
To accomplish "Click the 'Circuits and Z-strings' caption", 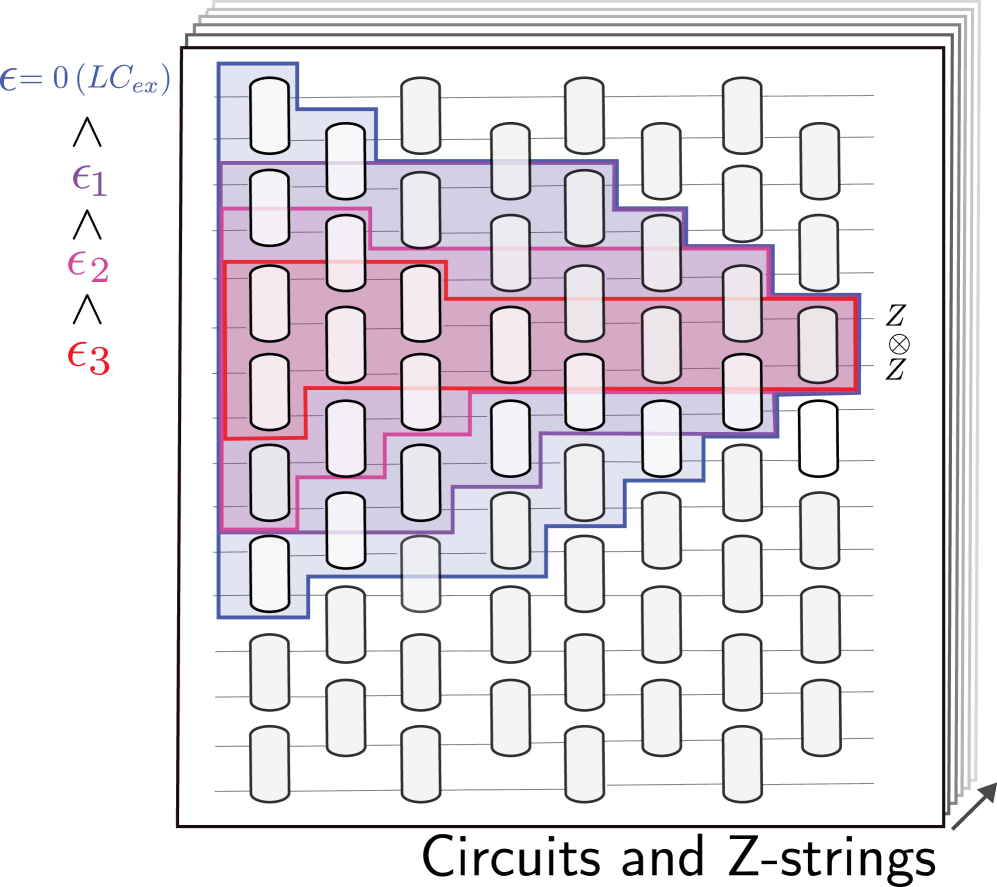I will coord(678,859).
